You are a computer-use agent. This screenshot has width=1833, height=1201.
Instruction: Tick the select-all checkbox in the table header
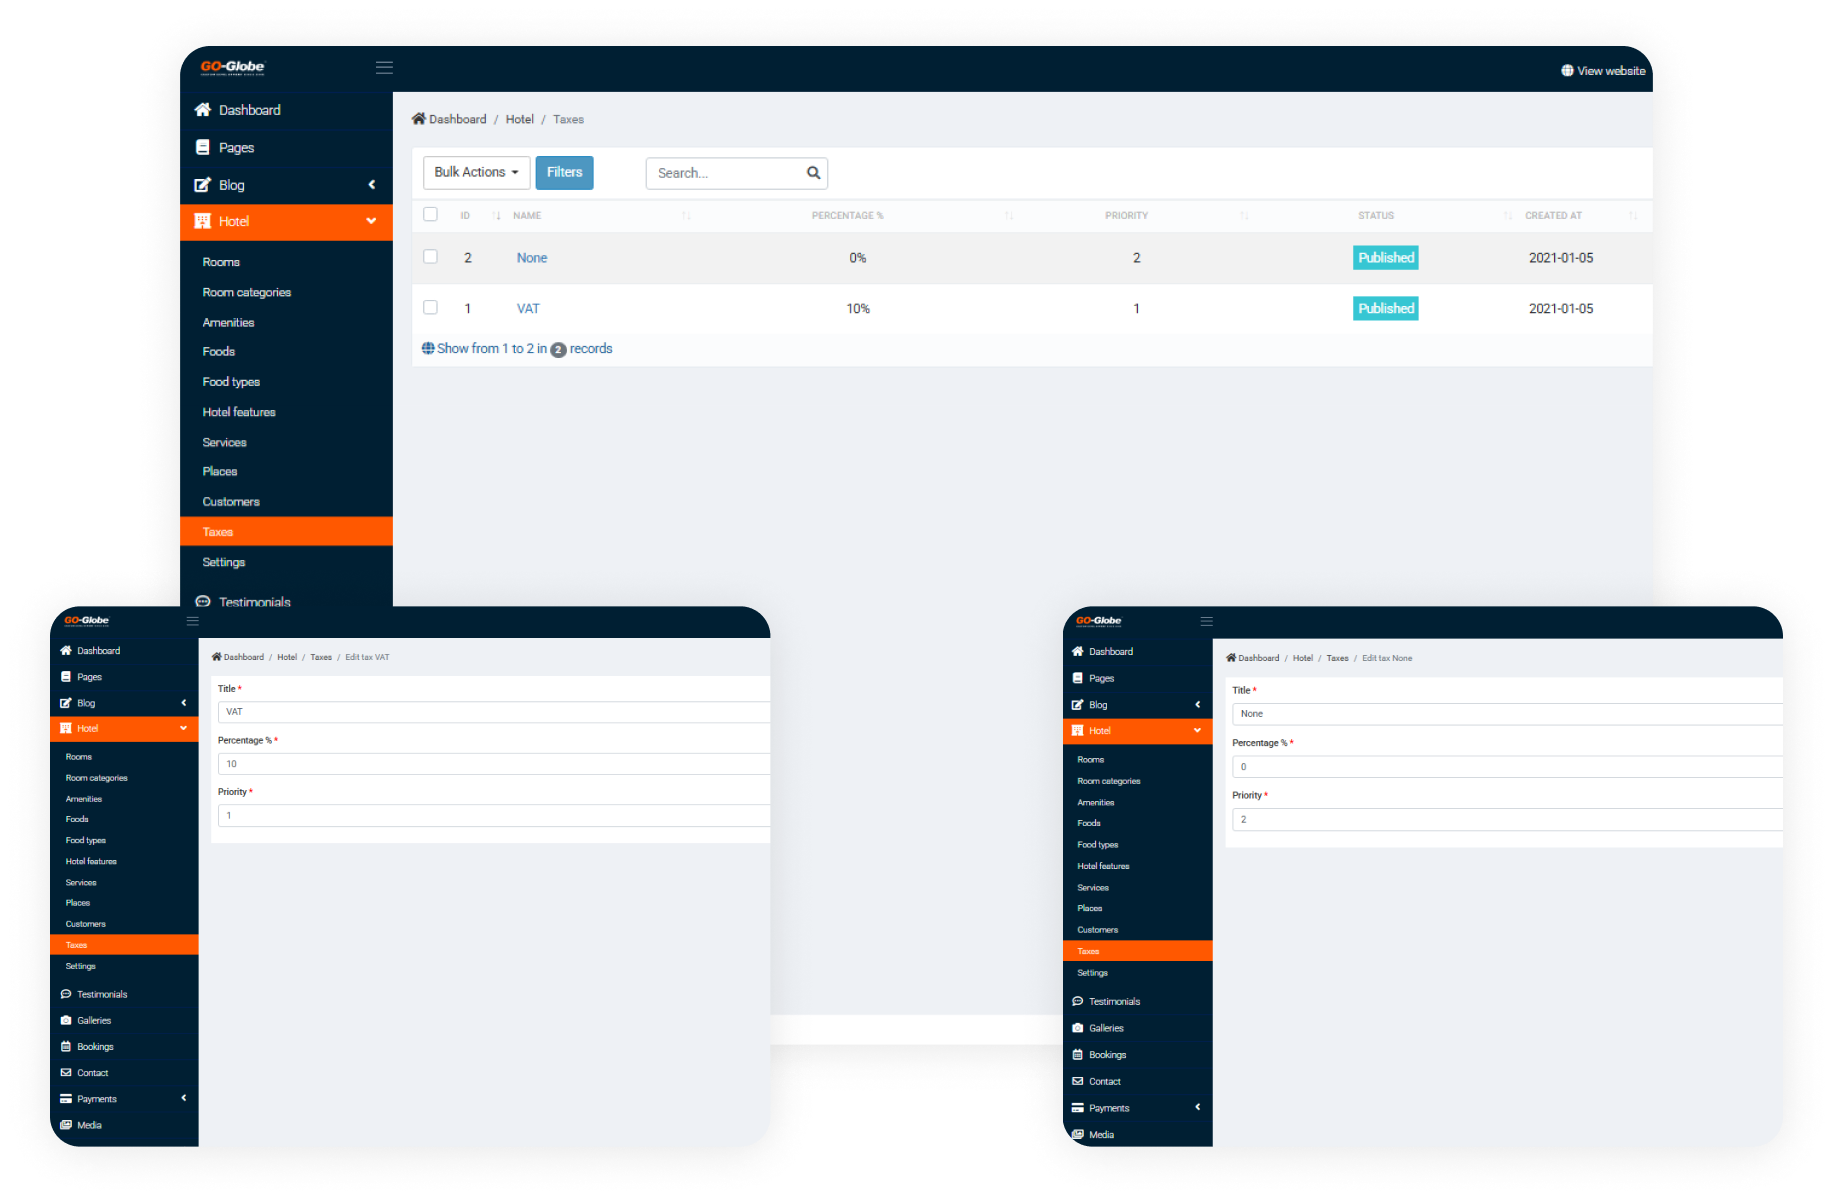431,214
